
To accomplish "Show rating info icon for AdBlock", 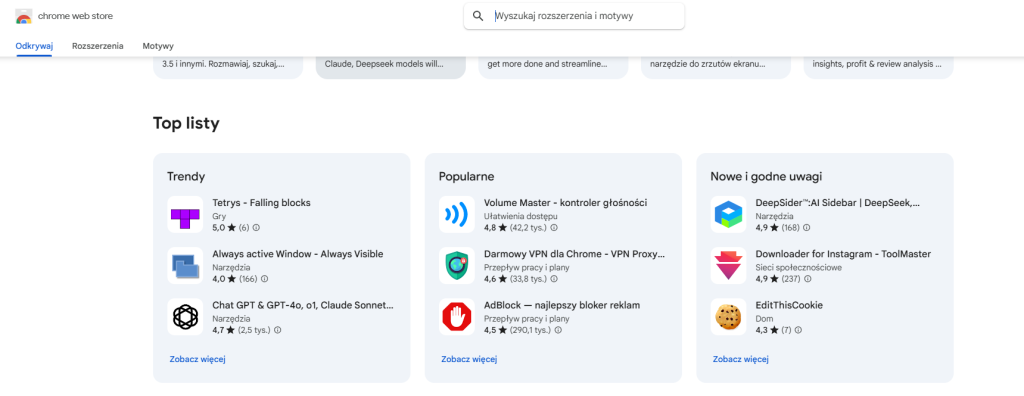I will (558, 330).
